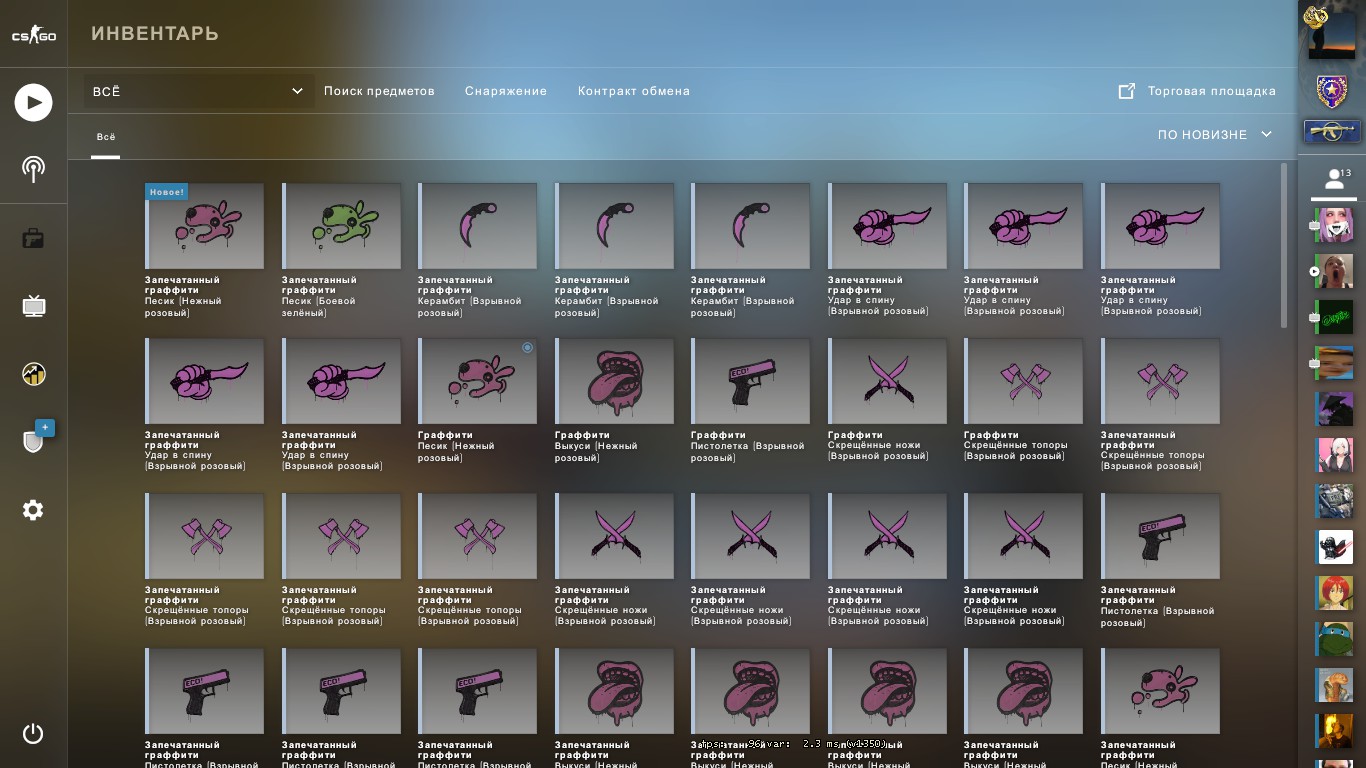This screenshot has width=1366, height=768.
Task: Open the friends list icon
Action: [x=1333, y=179]
